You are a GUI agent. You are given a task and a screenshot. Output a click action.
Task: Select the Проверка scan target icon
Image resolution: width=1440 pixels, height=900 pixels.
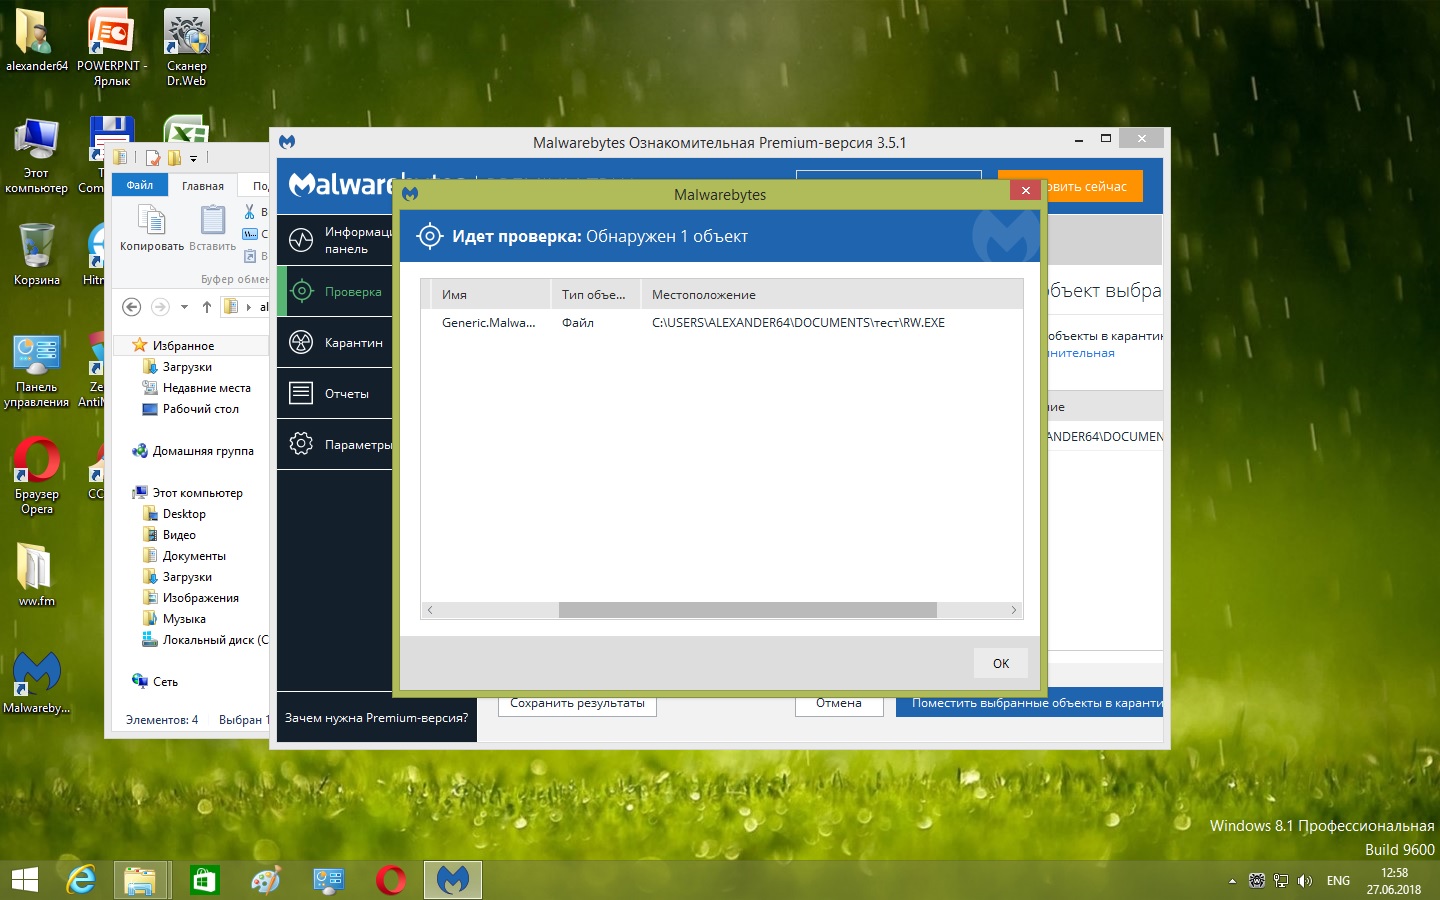(x=301, y=291)
